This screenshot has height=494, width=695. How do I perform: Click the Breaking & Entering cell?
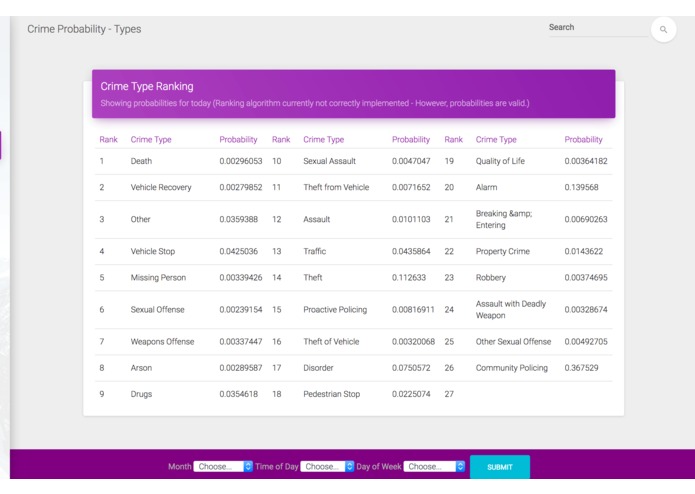click(504, 219)
